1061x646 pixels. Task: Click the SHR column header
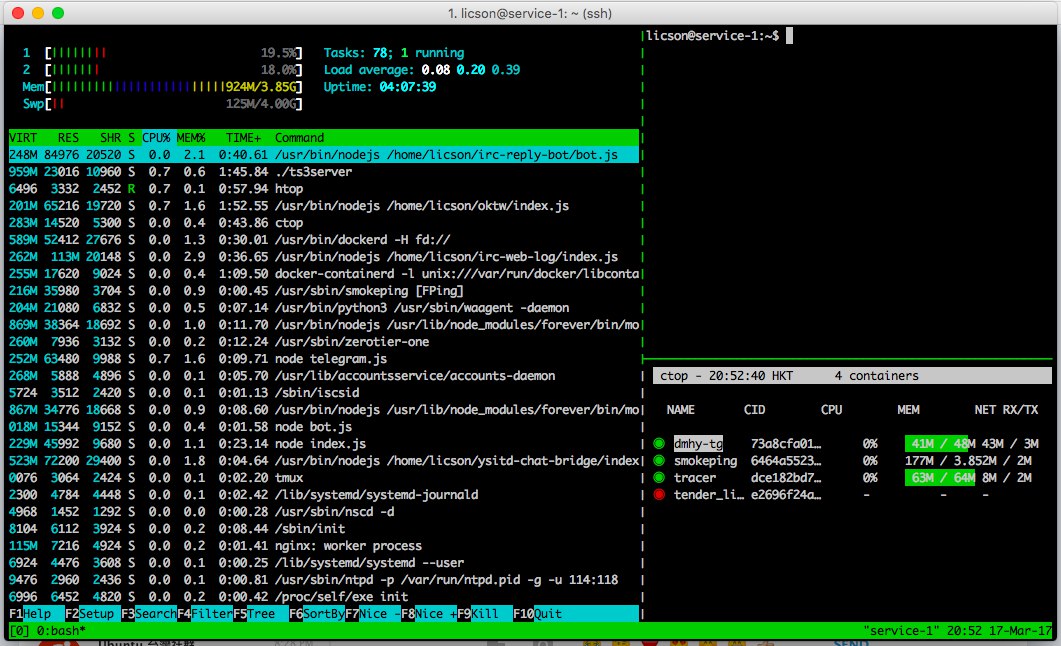click(x=110, y=137)
